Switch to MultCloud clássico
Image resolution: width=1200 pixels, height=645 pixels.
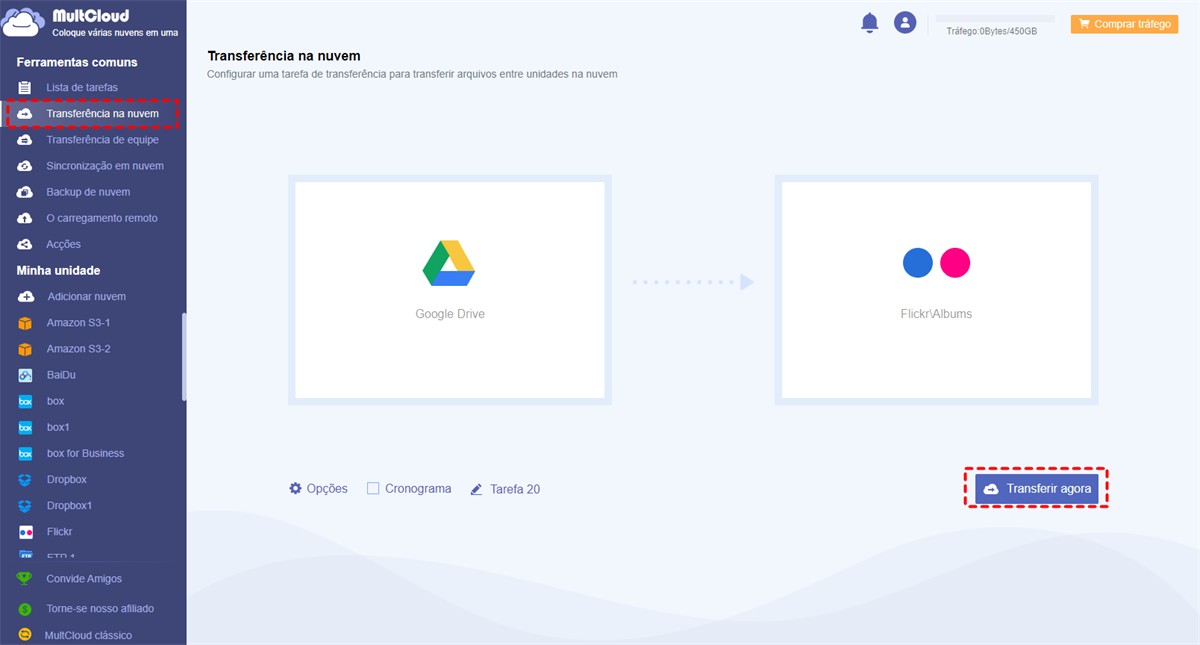pyautogui.click(x=88, y=635)
